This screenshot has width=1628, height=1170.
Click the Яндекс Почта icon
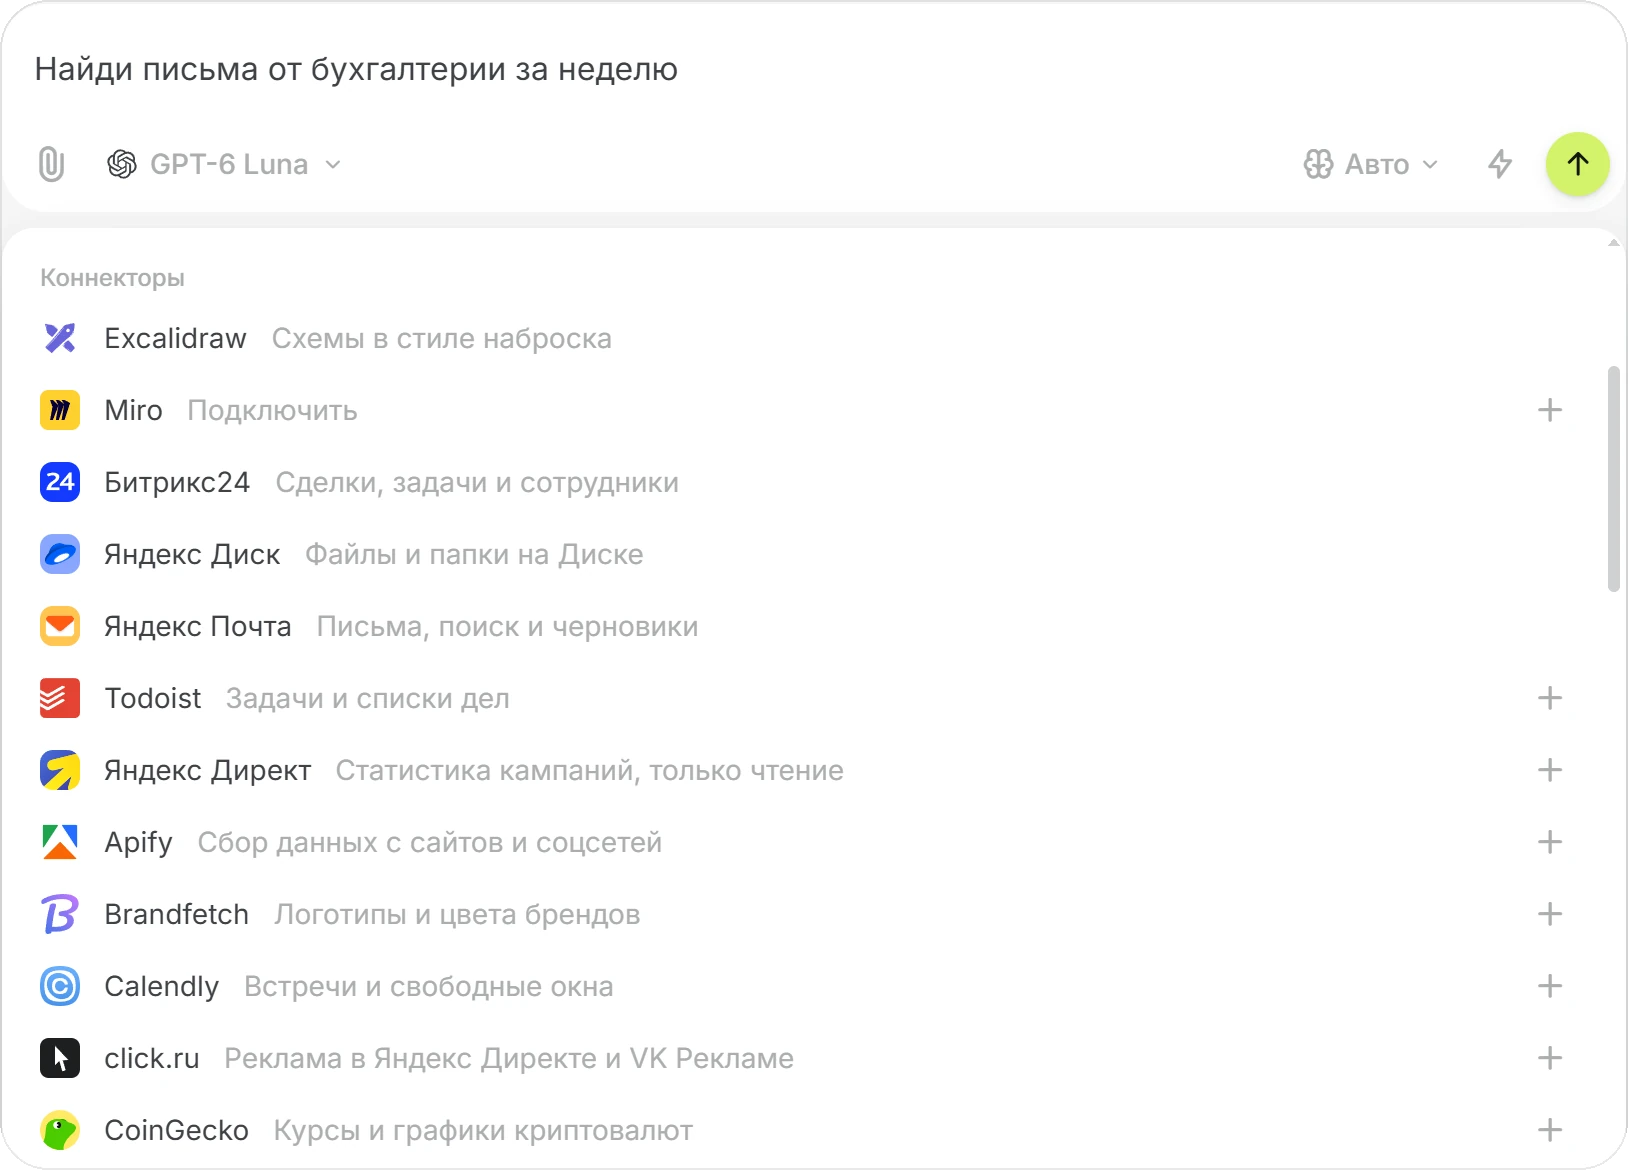coord(60,626)
